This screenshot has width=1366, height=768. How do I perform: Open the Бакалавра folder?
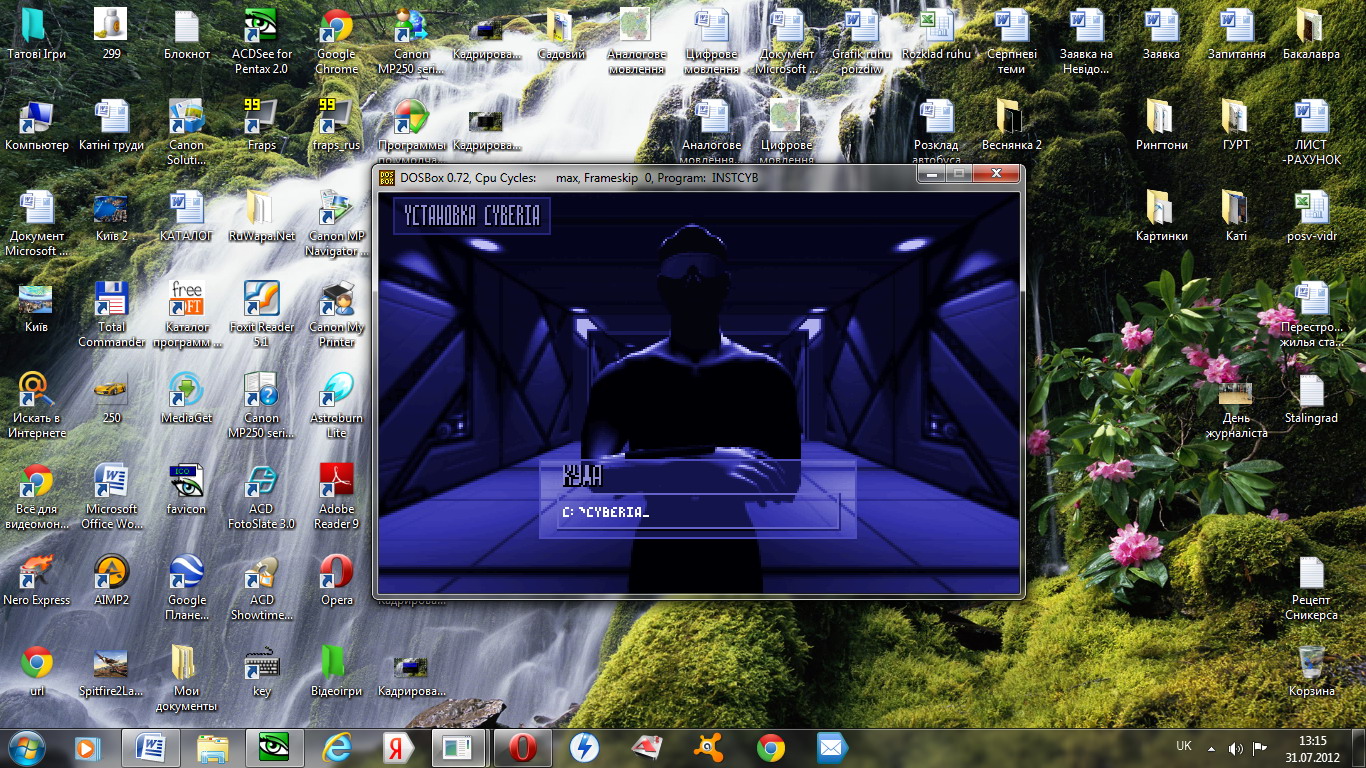click(1311, 34)
